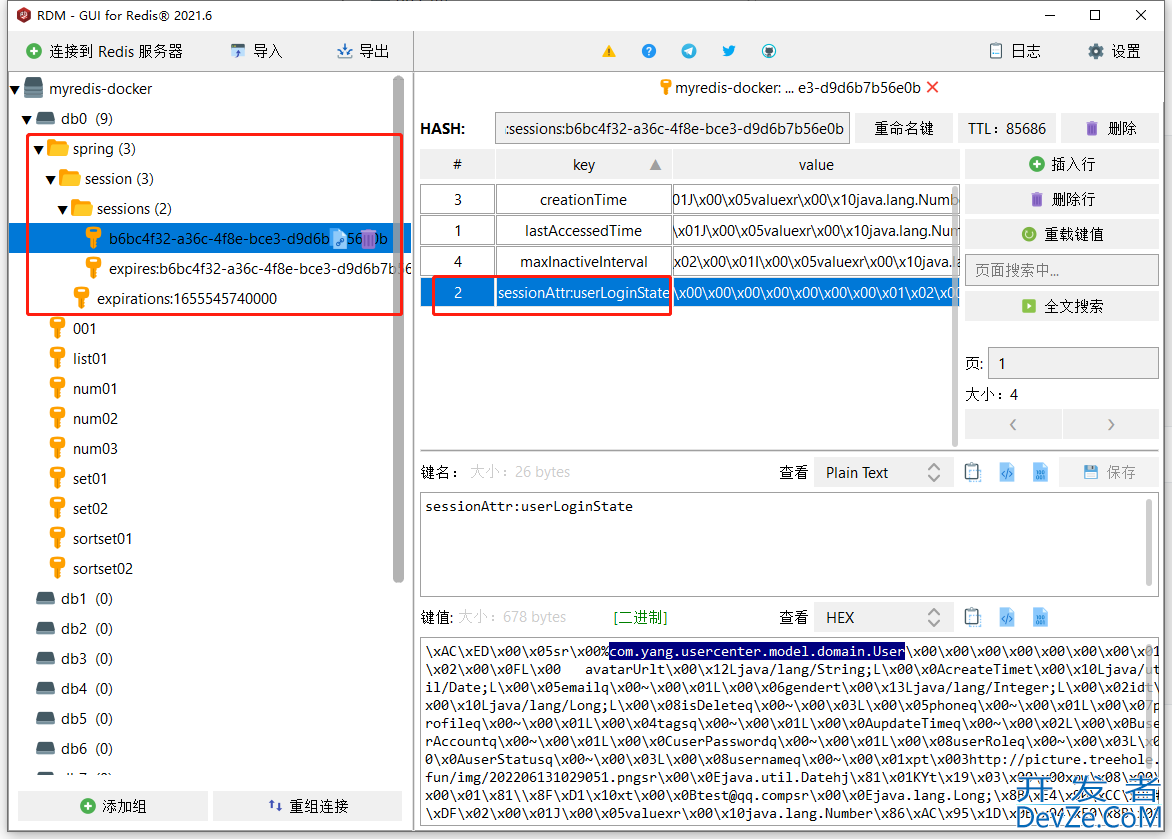Image resolution: width=1172 pixels, height=839 pixels.
Task: Click the 页面搜索中 search field
Action: point(1061,270)
